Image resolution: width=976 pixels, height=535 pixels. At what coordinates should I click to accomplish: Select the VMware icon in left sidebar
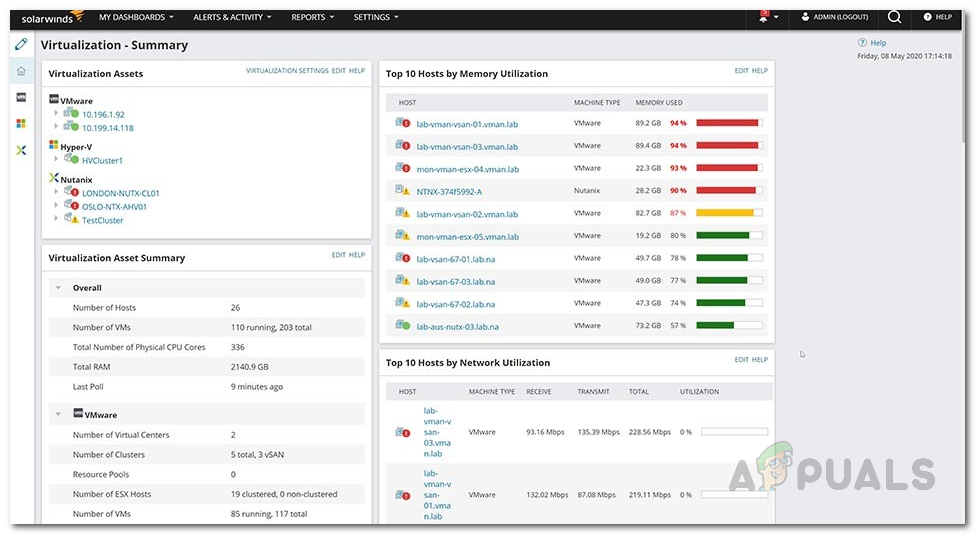[x=21, y=97]
